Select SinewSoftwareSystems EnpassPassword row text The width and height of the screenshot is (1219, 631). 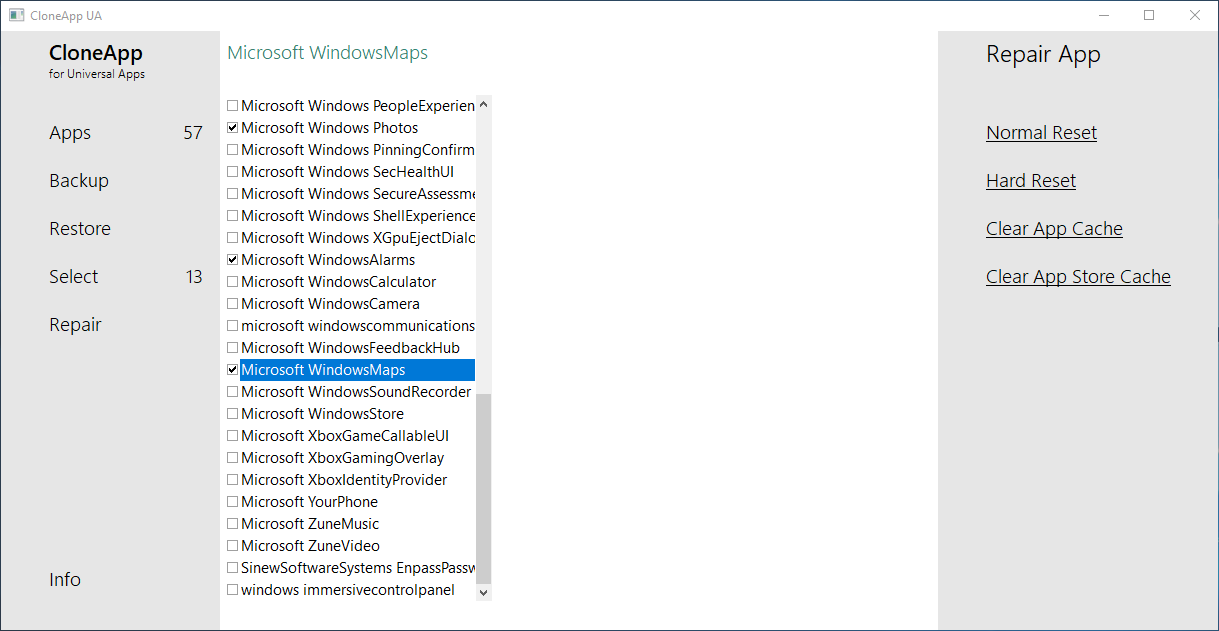[358, 568]
